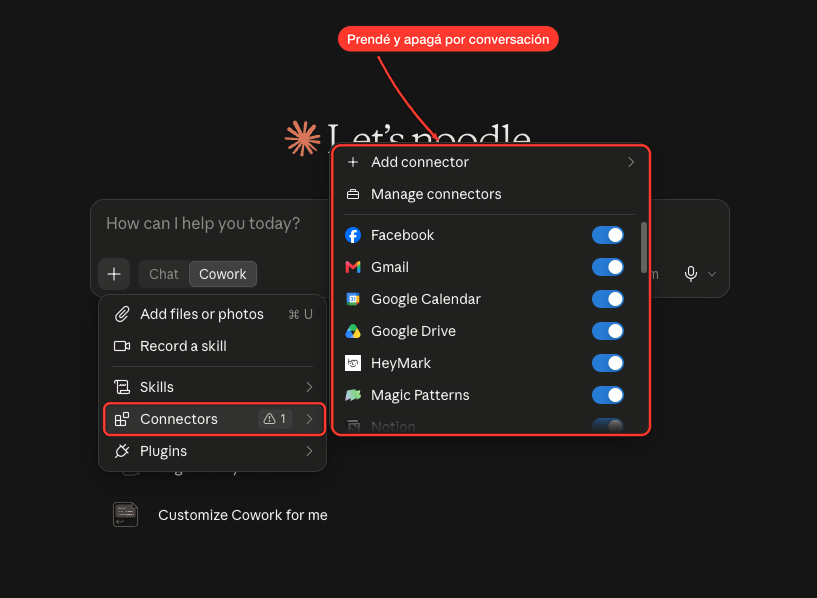
Task: Switch off the Google Drive connector
Action: pyautogui.click(x=608, y=331)
